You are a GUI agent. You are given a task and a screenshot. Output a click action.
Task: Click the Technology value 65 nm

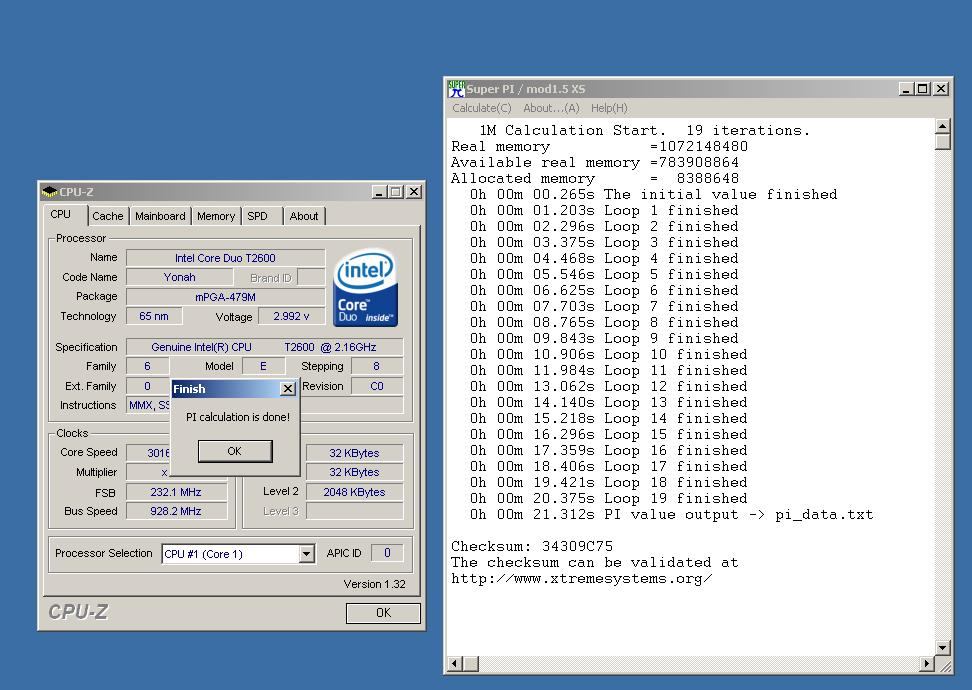[154, 316]
